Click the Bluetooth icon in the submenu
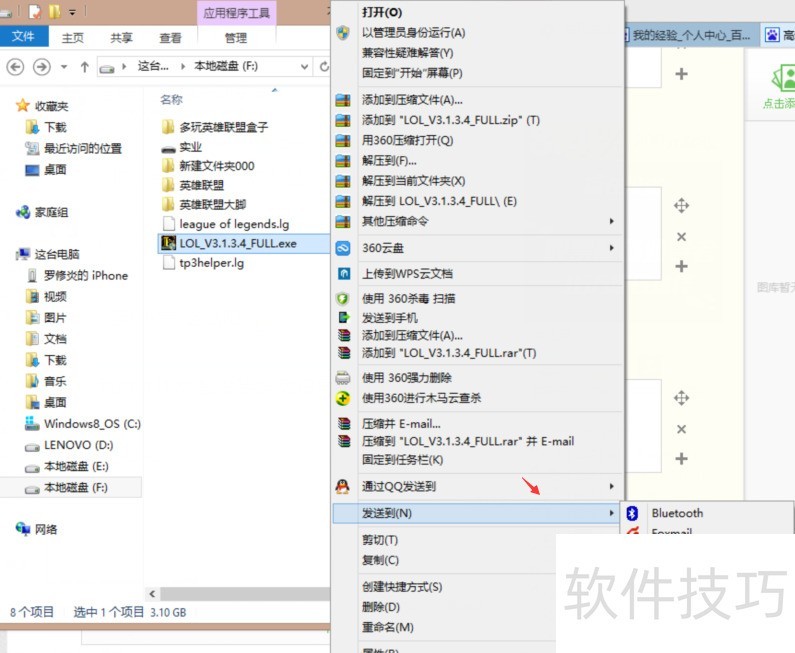795x653 pixels. pyautogui.click(x=632, y=513)
